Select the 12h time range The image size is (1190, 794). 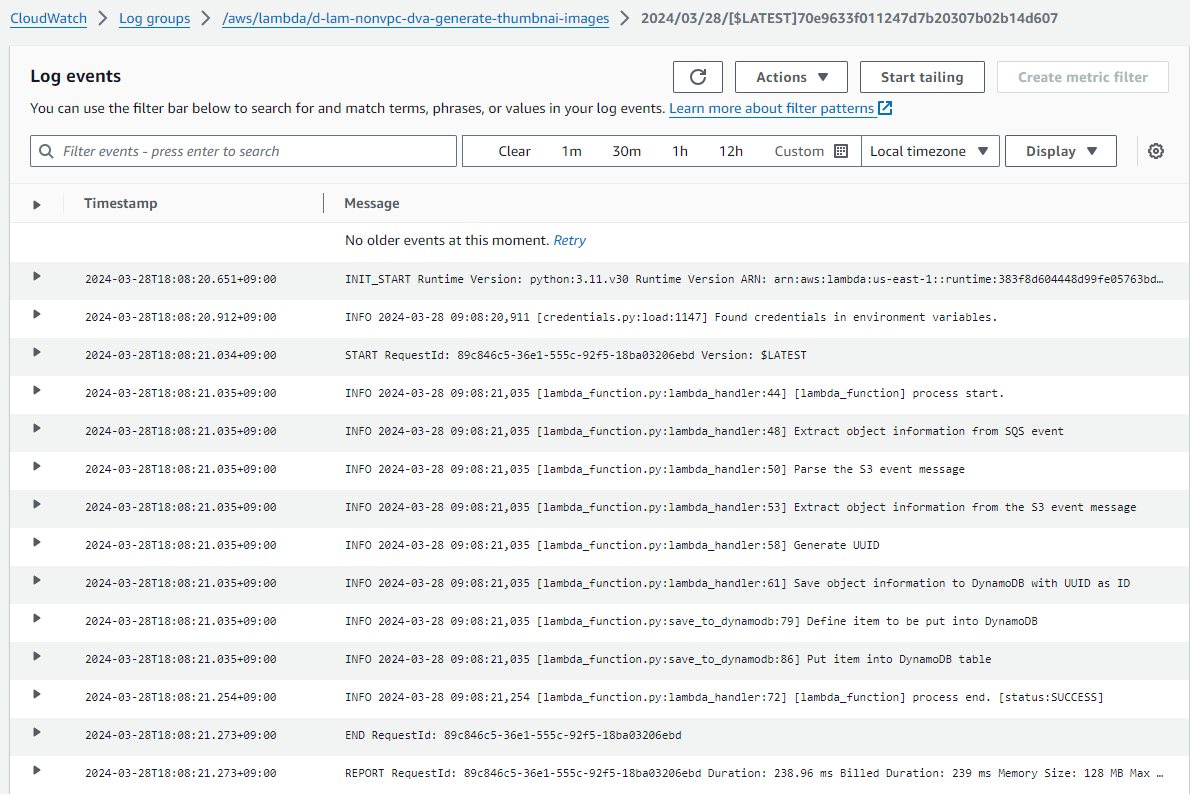(x=731, y=151)
